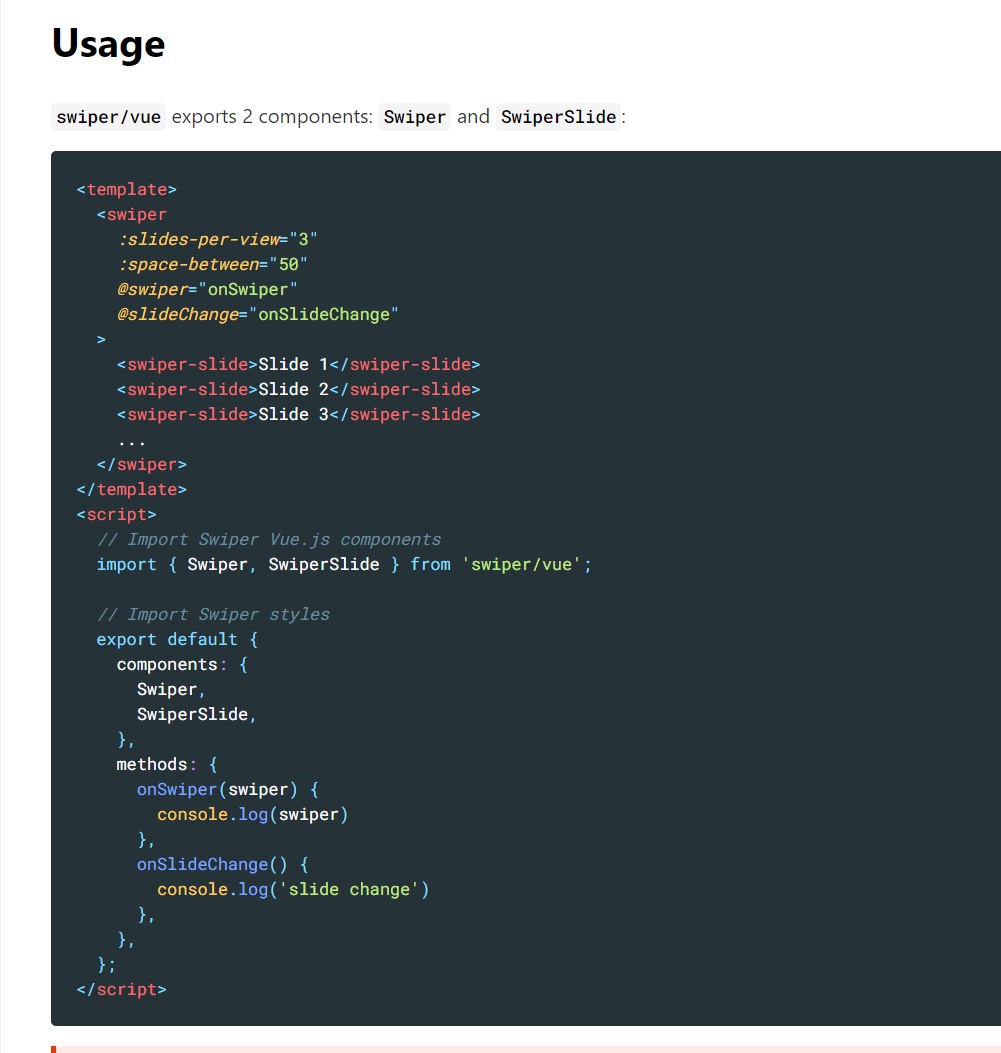This screenshot has width=1001, height=1053.
Task: Click 'Swiper,' inside the components object
Action: pyautogui.click(x=171, y=689)
